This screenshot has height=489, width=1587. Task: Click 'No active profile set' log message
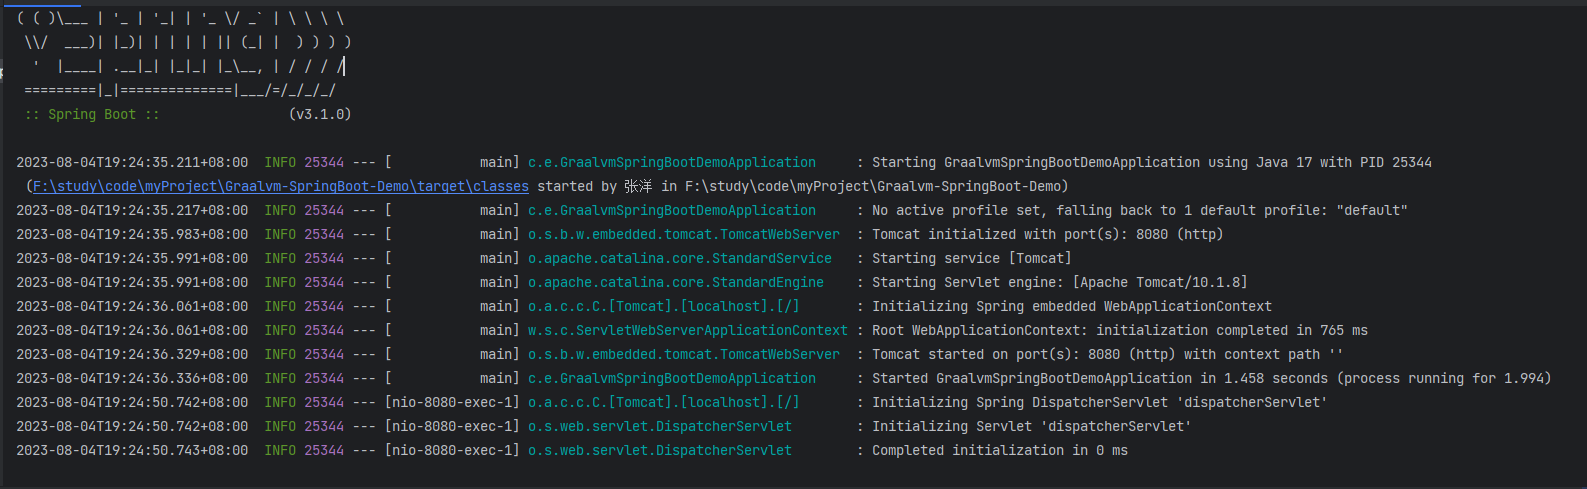(x=1140, y=210)
